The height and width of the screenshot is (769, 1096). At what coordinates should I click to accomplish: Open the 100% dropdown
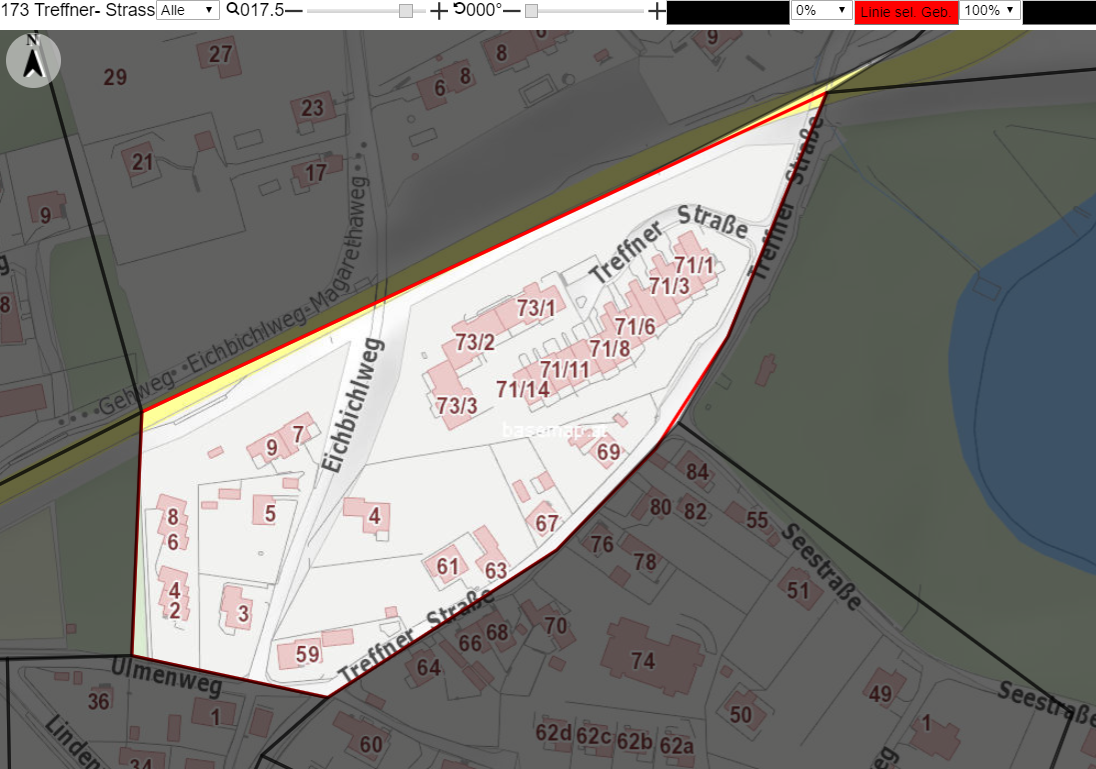pyautogui.click(x=990, y=10)
